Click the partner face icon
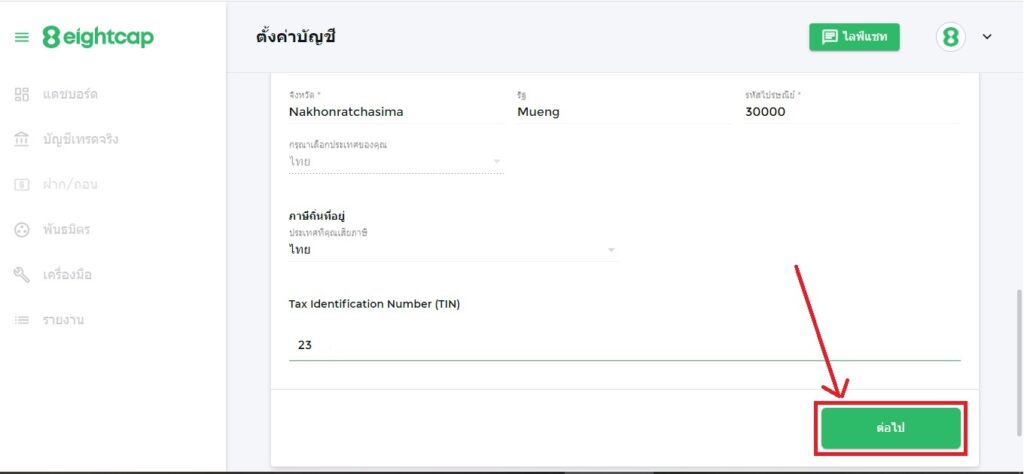1024x474 pixels. point(22,230)
